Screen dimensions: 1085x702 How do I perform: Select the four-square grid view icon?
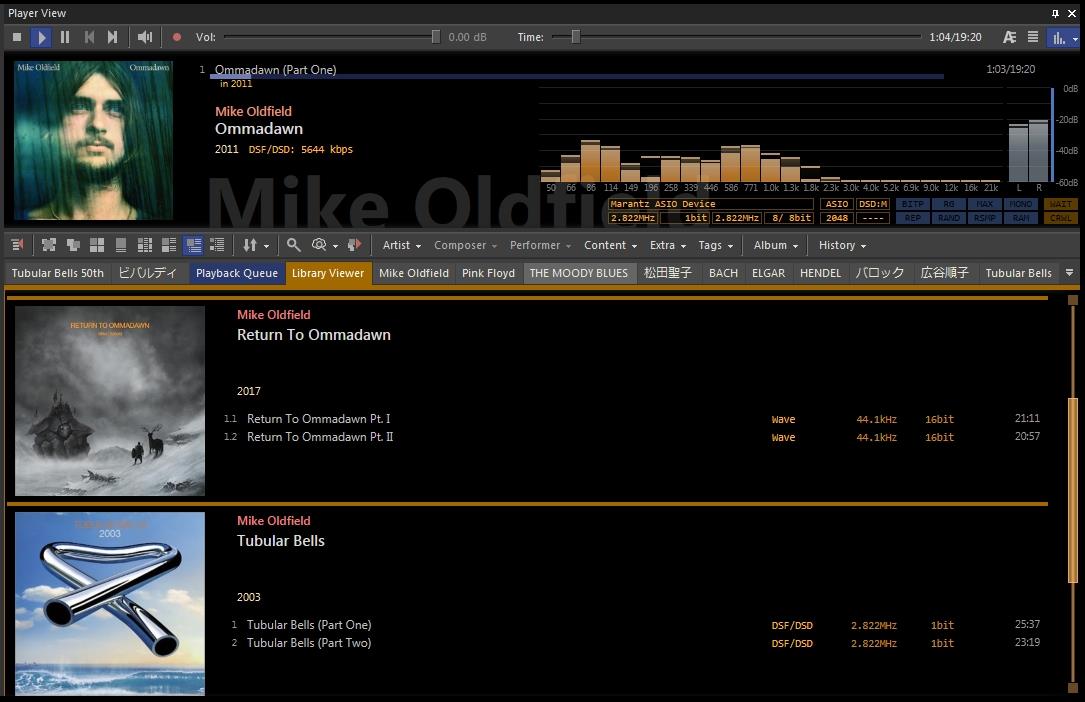pos(97,245)
